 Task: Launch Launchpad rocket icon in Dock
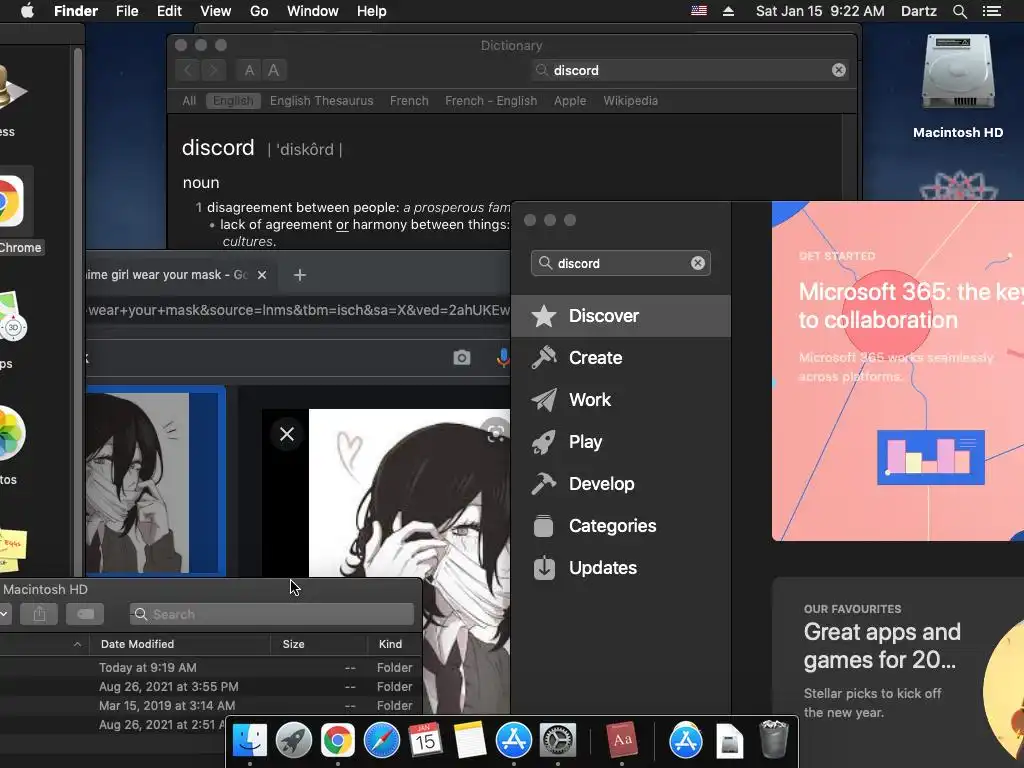(293, 741)
